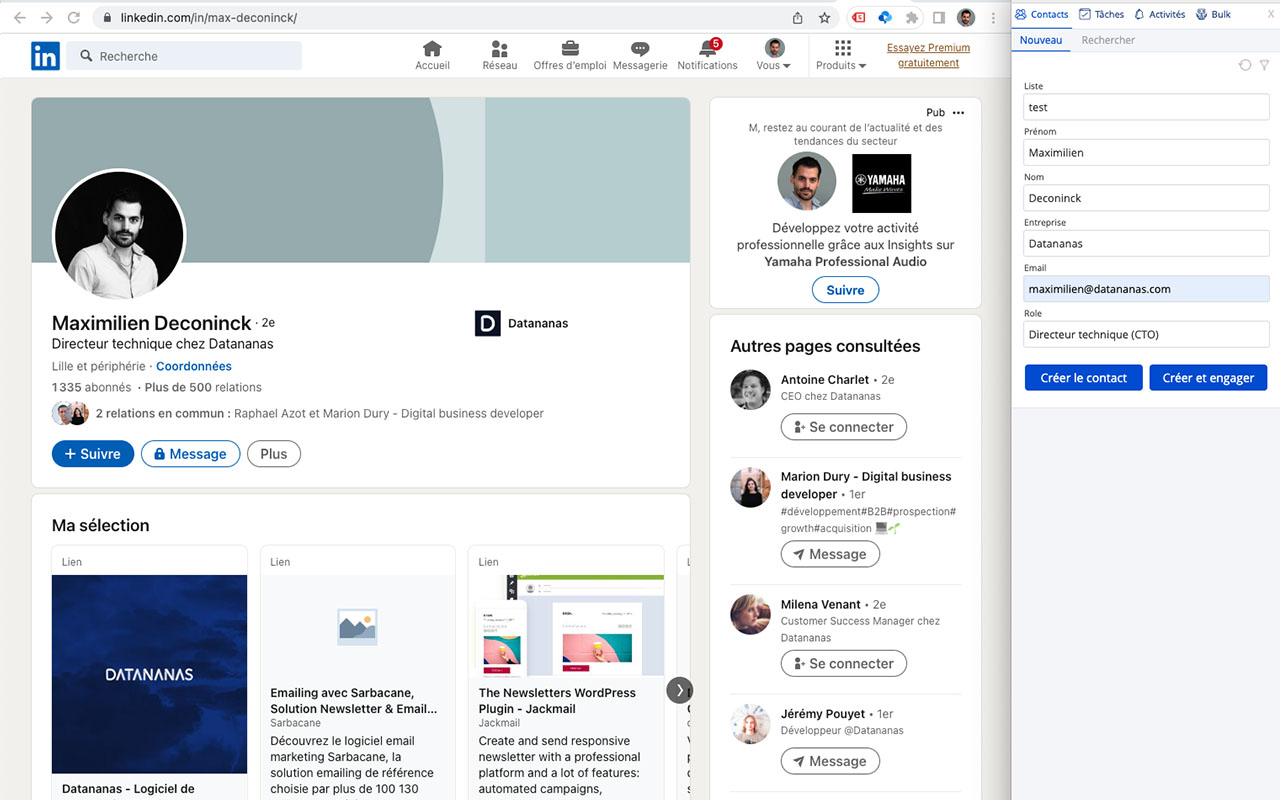Open the Chrome extensions puzzle icon
The image size is (1280, 800).
point(912,18)
